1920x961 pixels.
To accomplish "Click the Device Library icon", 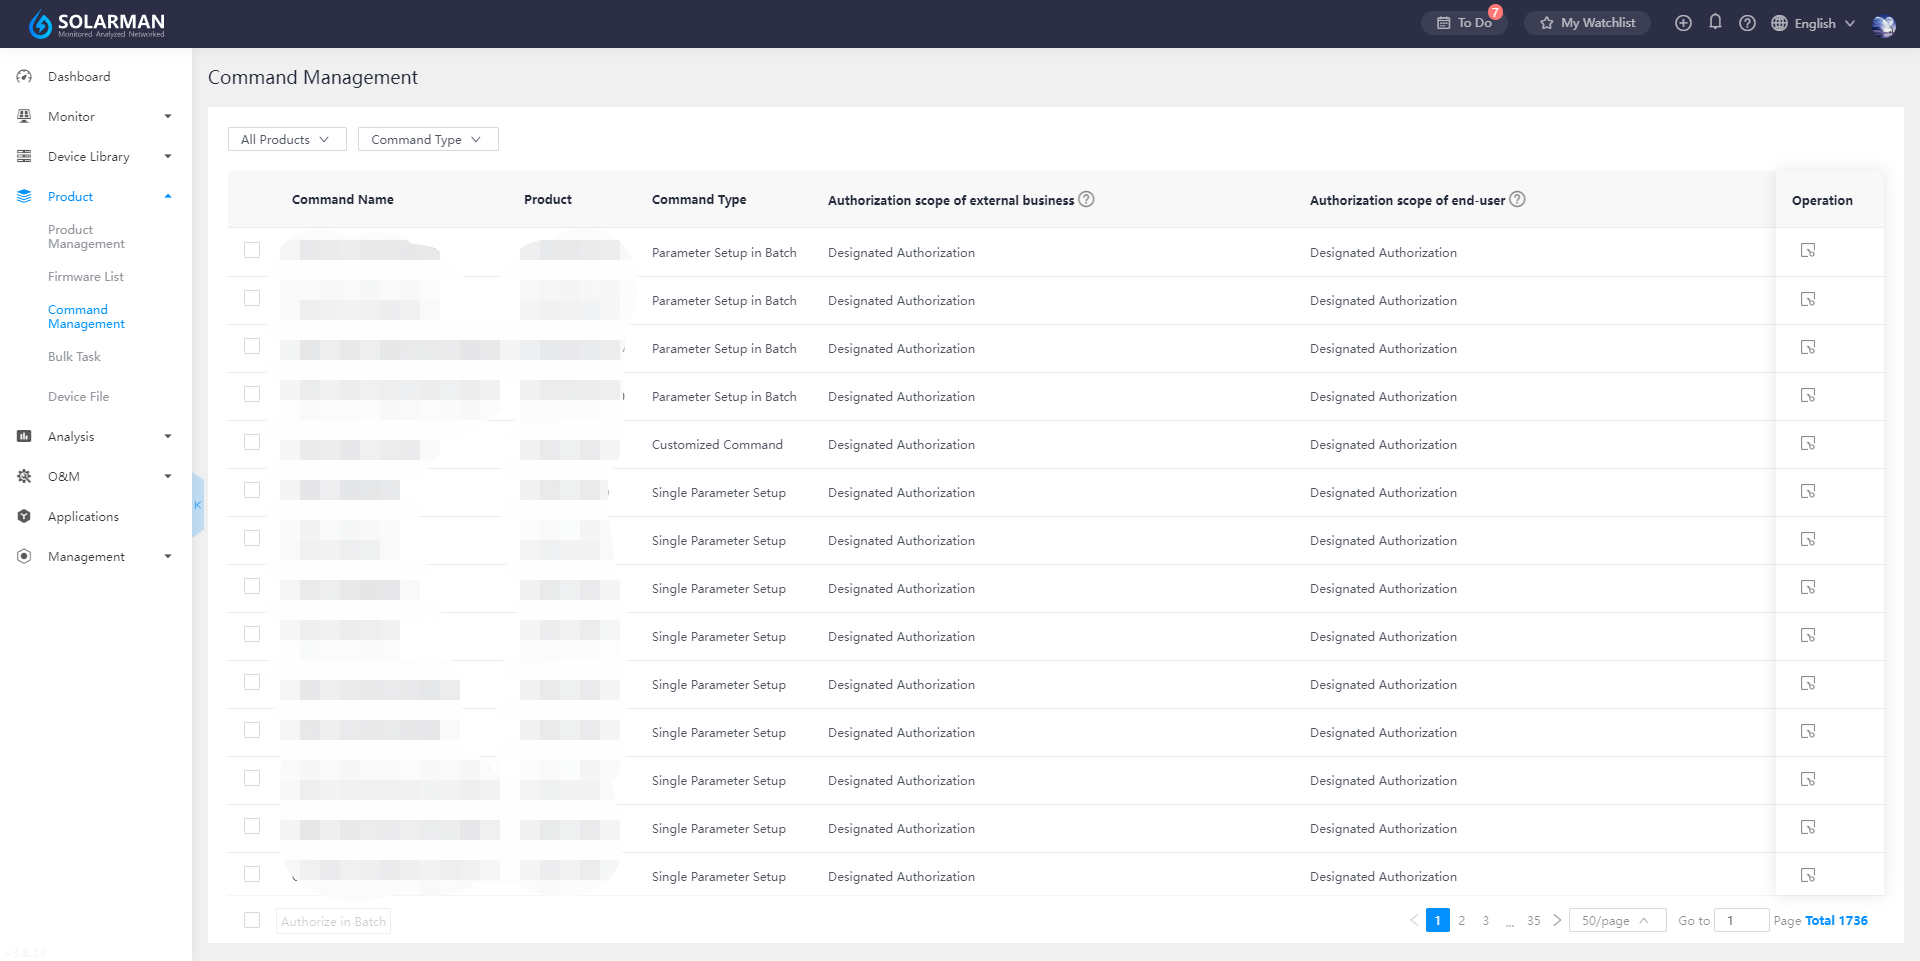I will coord(24,156).
